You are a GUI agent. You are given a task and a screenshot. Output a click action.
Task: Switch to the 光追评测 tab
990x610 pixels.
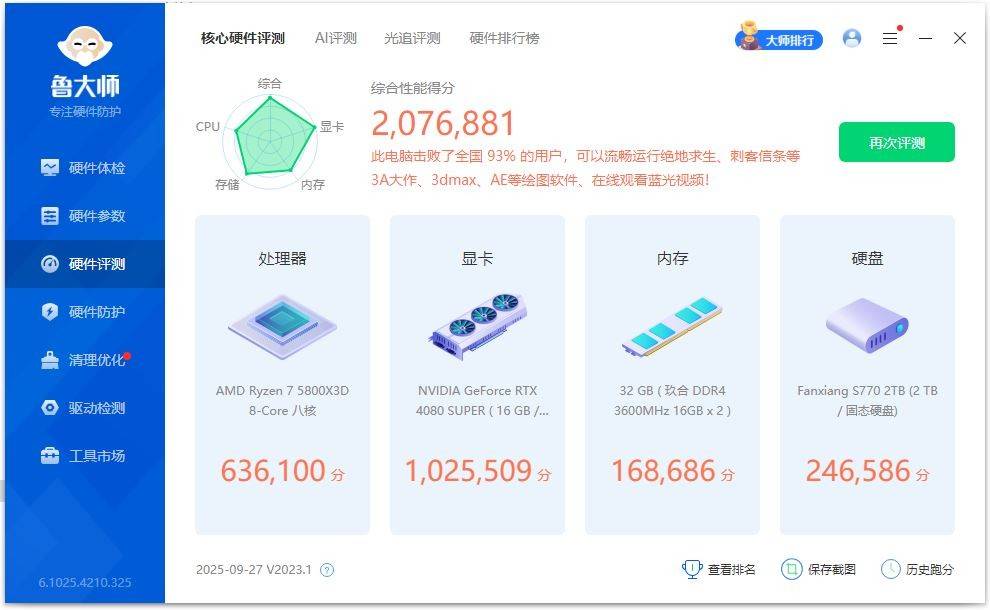click(x=415, y=38)
